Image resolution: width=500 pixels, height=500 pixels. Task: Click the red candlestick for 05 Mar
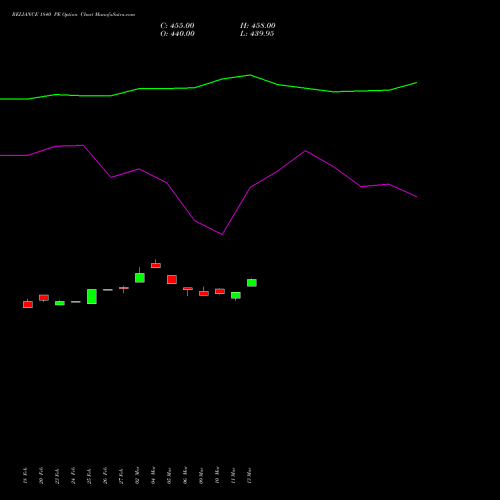[x=172, y=279]
